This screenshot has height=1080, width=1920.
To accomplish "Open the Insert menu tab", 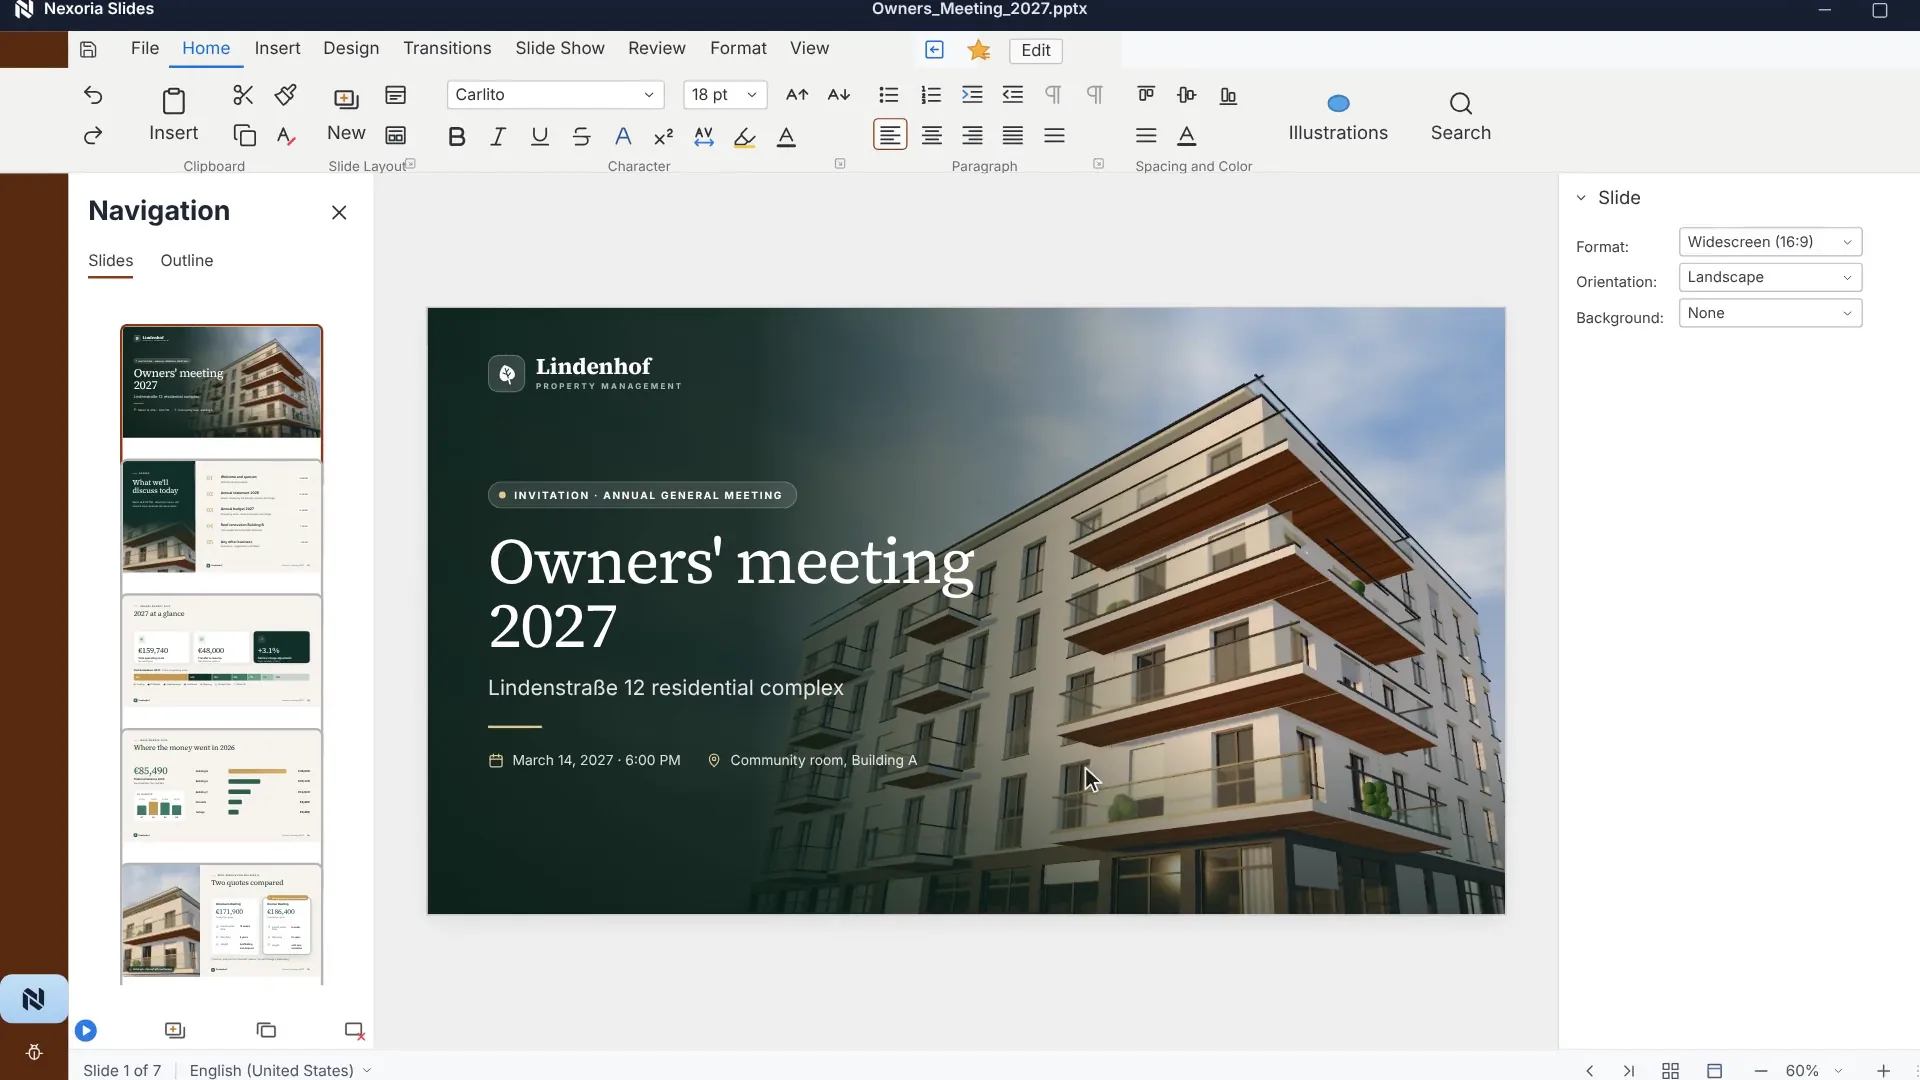I will click(277, 49).
